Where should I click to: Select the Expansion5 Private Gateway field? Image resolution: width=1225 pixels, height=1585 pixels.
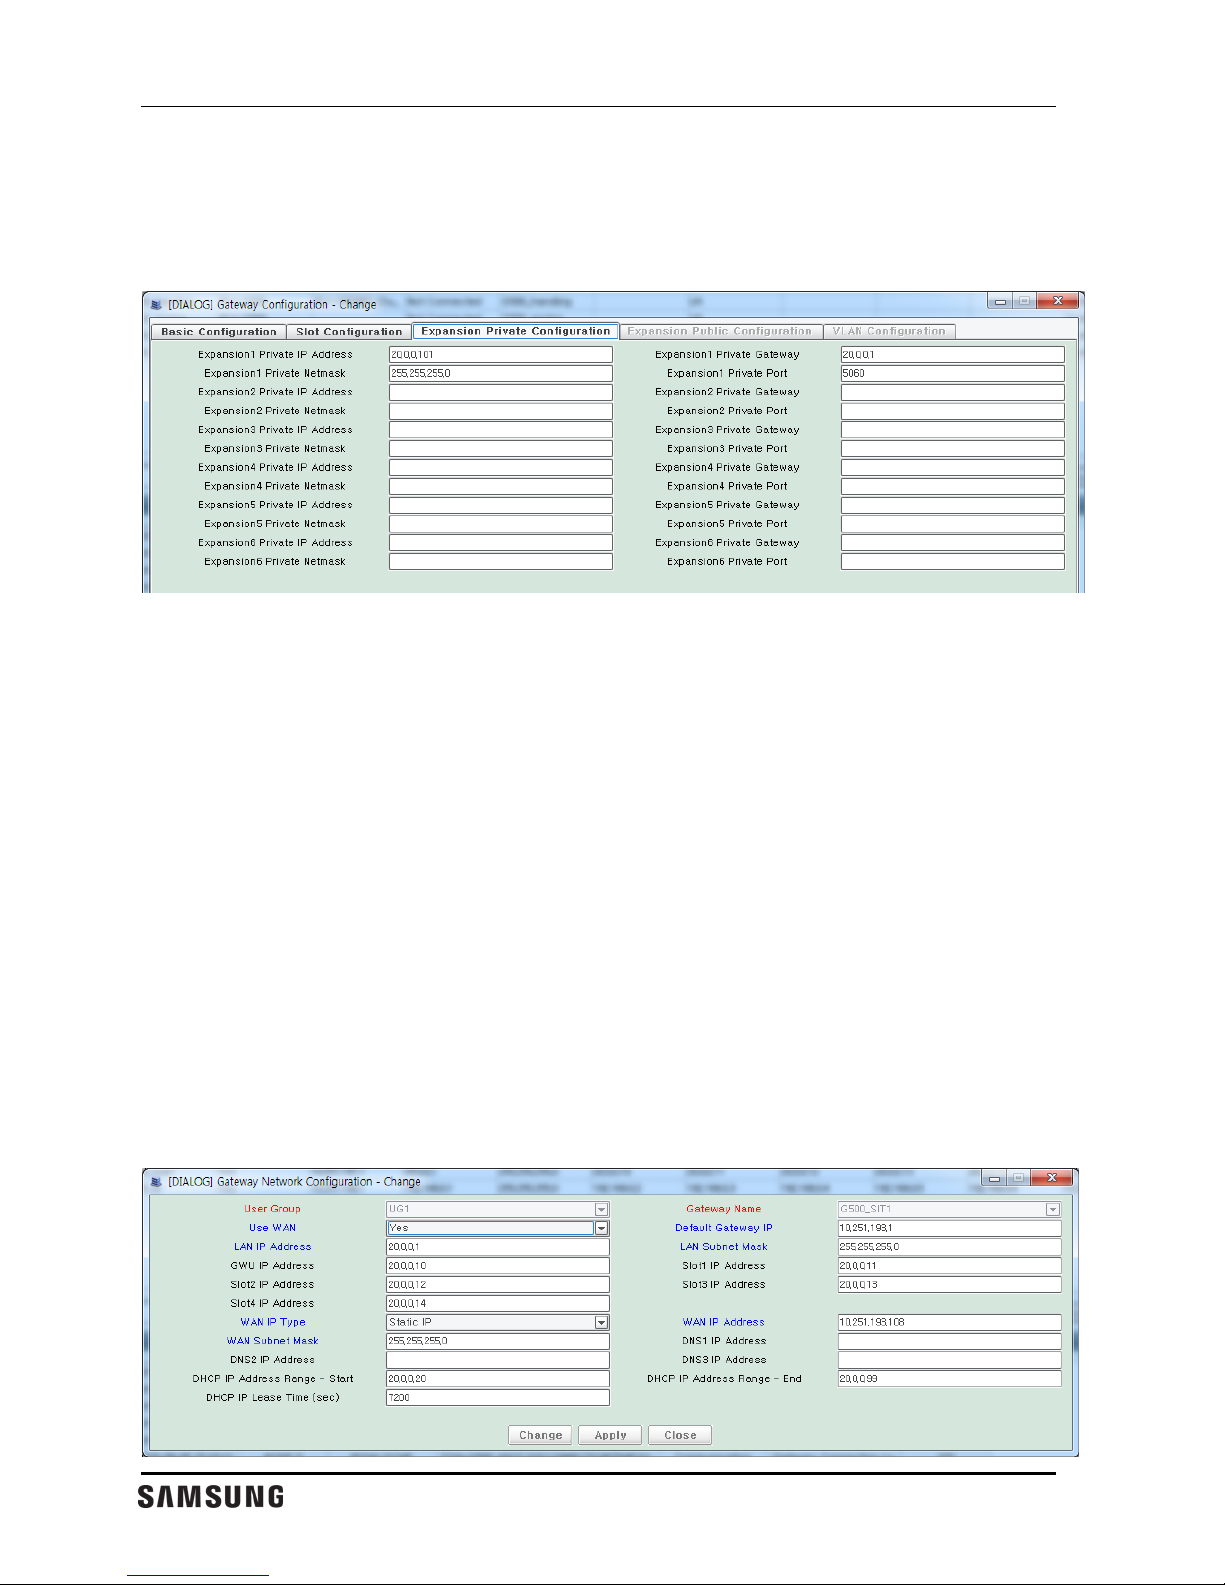953,506
